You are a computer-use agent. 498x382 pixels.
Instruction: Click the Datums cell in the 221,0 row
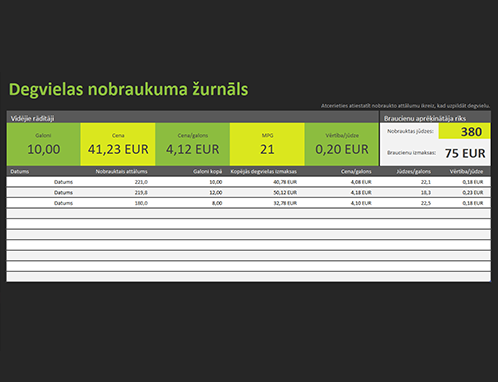pos(63,182)
